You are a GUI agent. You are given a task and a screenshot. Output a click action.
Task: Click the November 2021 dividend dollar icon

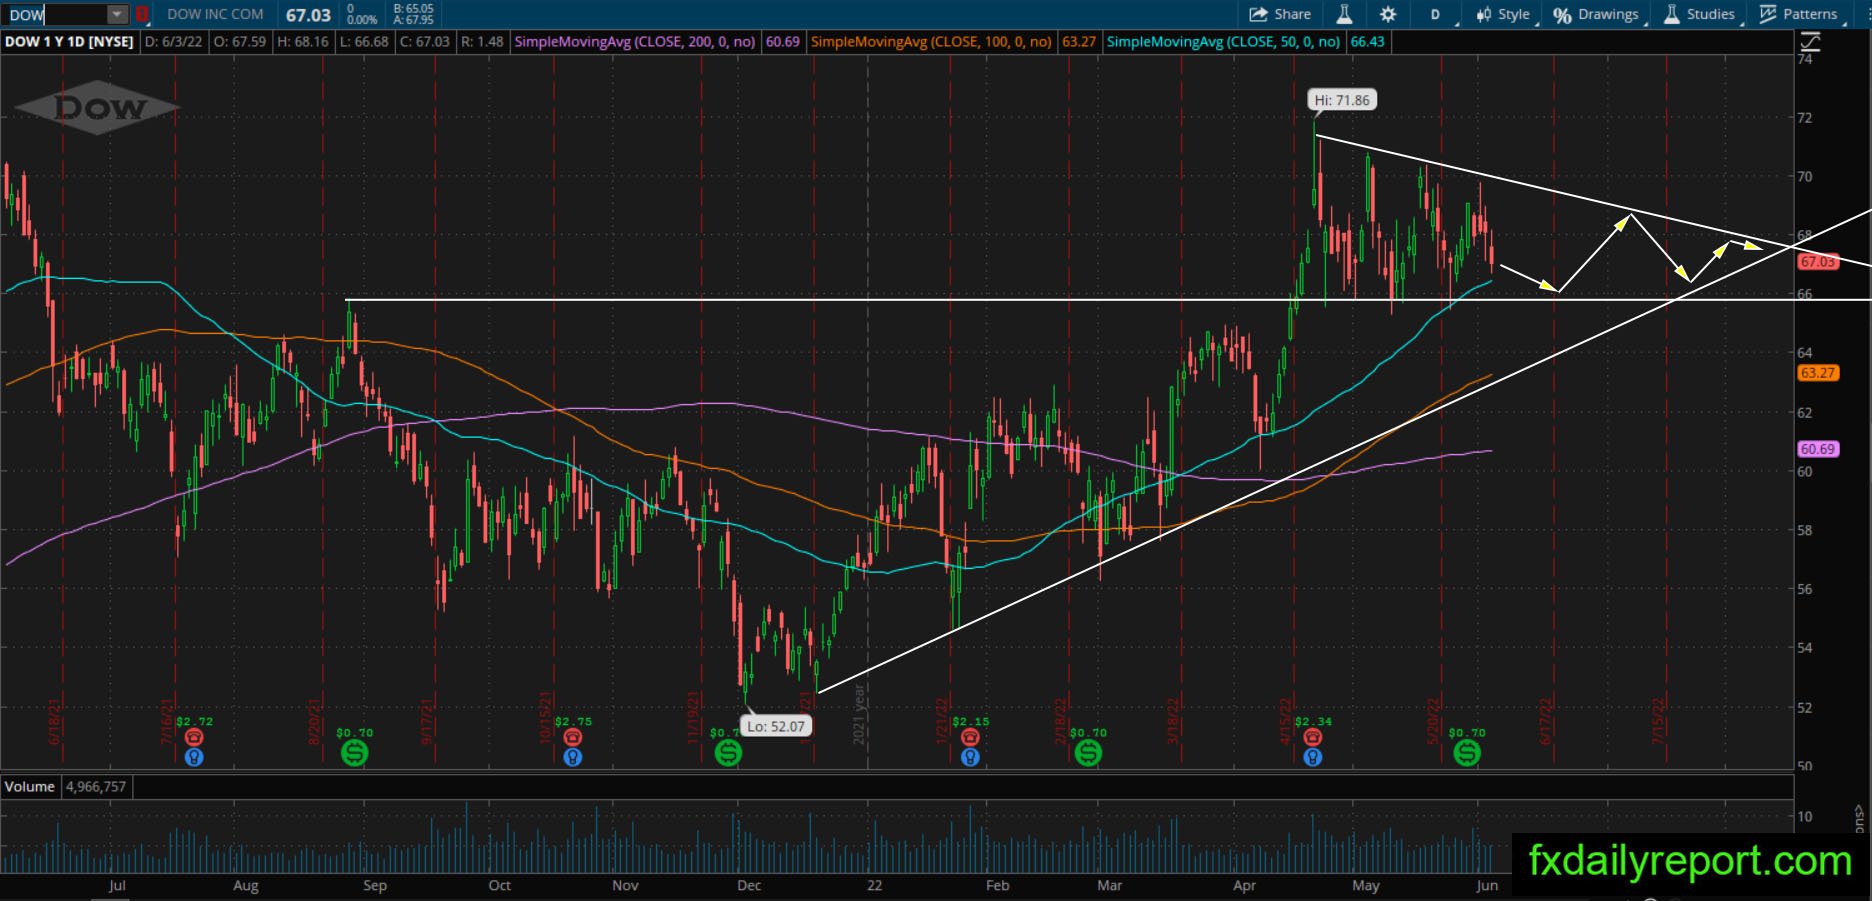pyautogui.click(x=728, y=753)
